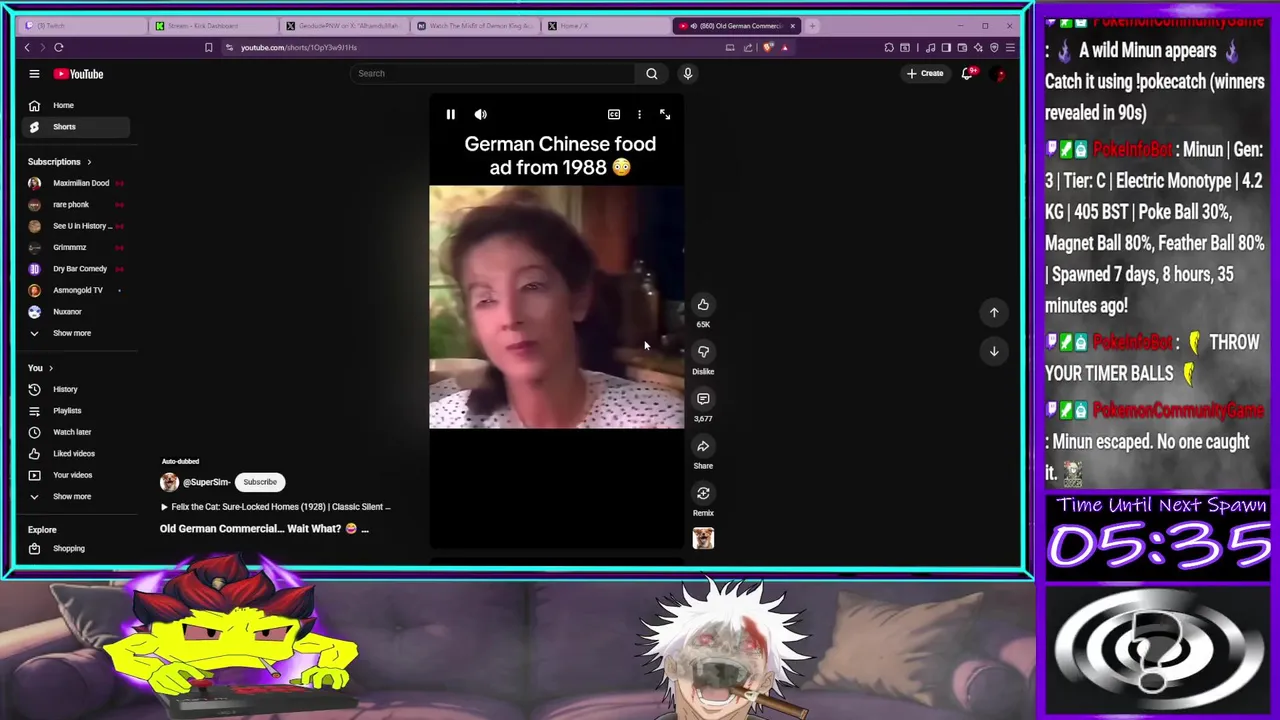Switch to Home / X tab
Image resolution: width=1280 pixels, height=720 pixels.
605,26
